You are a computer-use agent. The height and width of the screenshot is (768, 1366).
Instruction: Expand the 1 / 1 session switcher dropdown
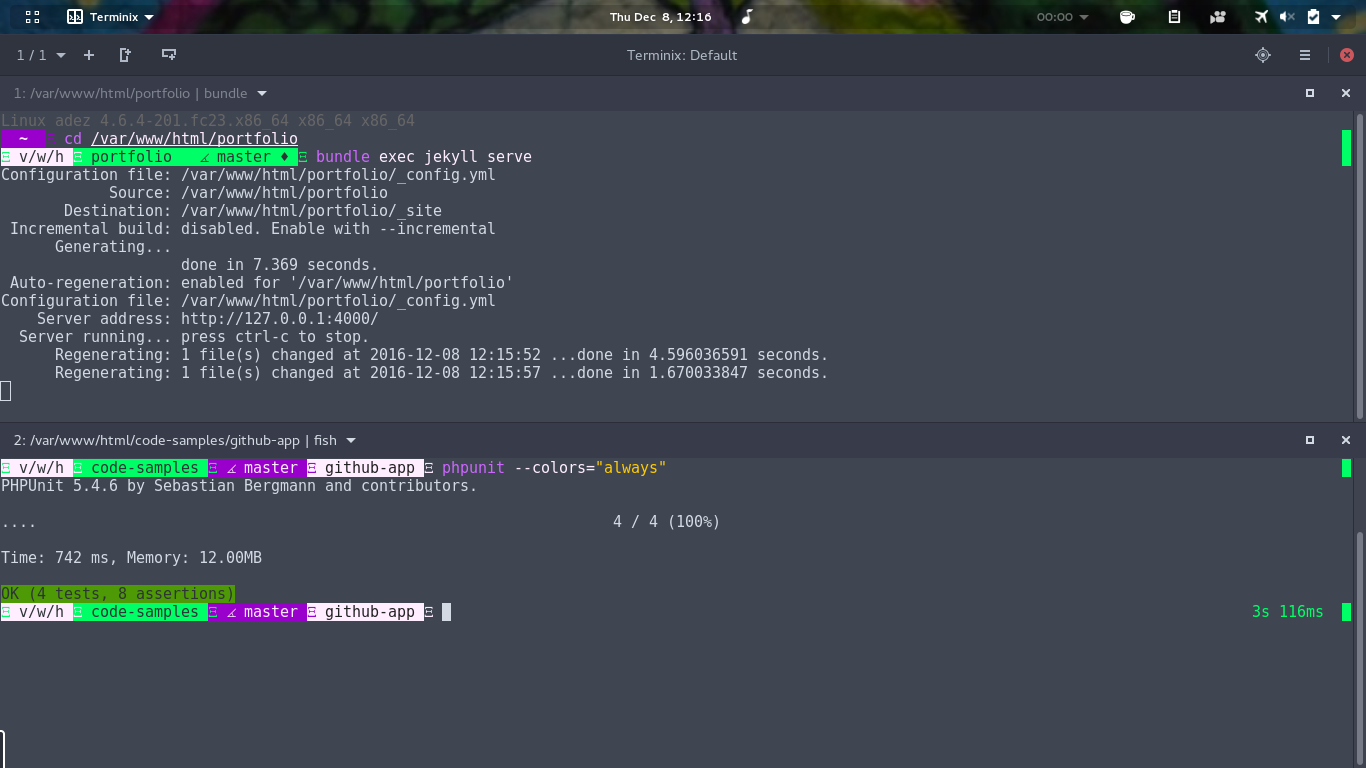(x=41, y=55)
